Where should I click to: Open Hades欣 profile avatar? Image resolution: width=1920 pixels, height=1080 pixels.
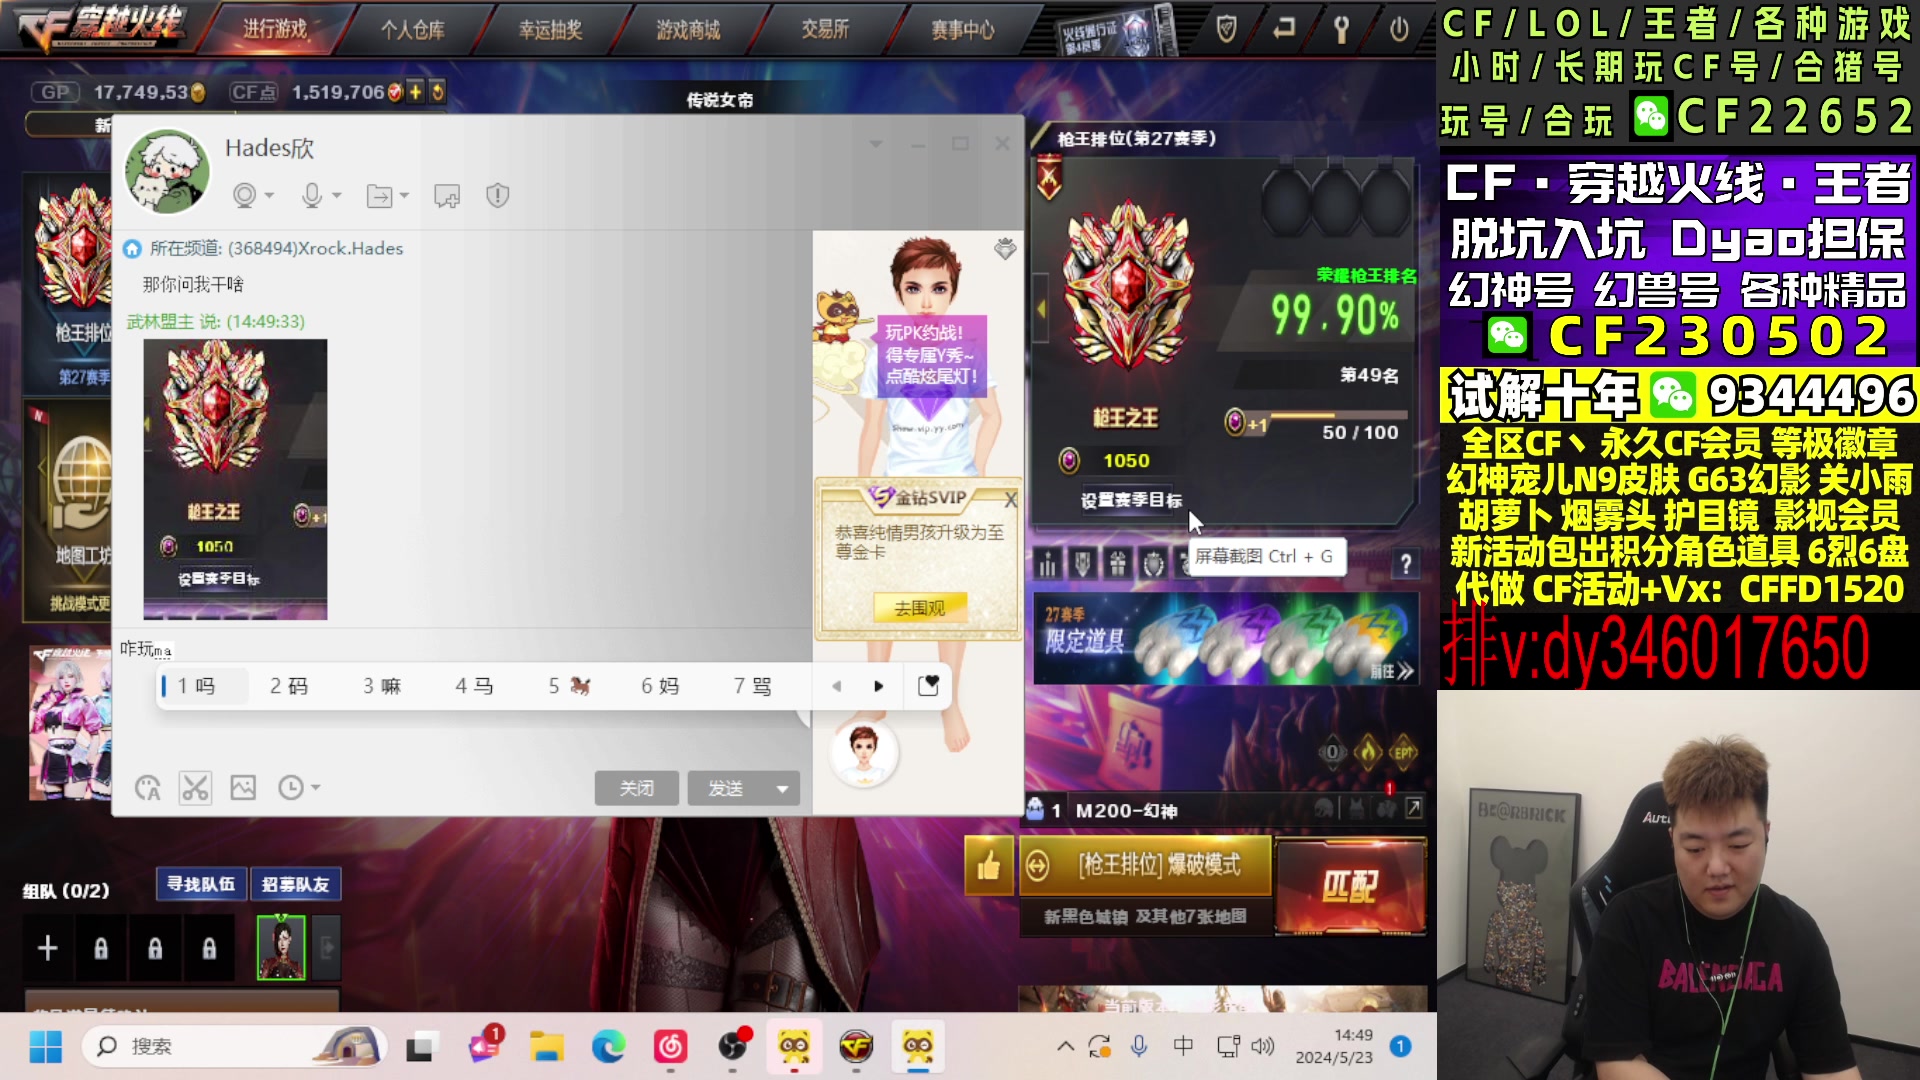pyautogui.click(x=167, y=171)
